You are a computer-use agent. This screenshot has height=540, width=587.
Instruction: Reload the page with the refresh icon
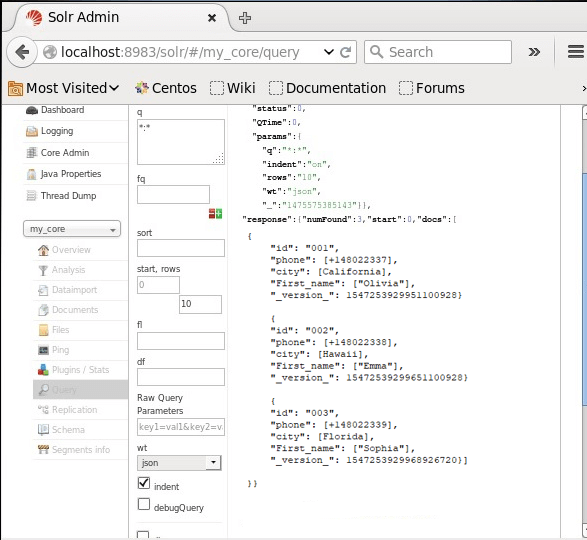coord(345,52)
